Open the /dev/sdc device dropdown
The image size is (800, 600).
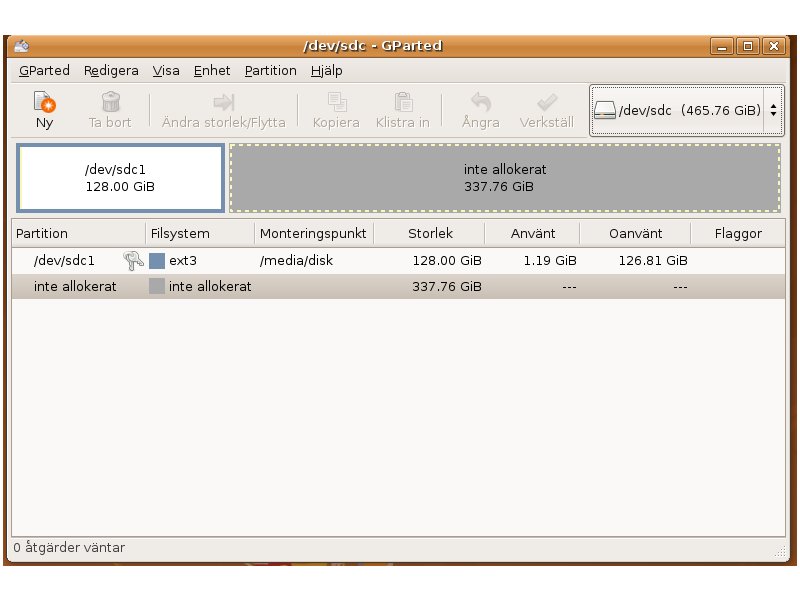(x=687, y=110)
